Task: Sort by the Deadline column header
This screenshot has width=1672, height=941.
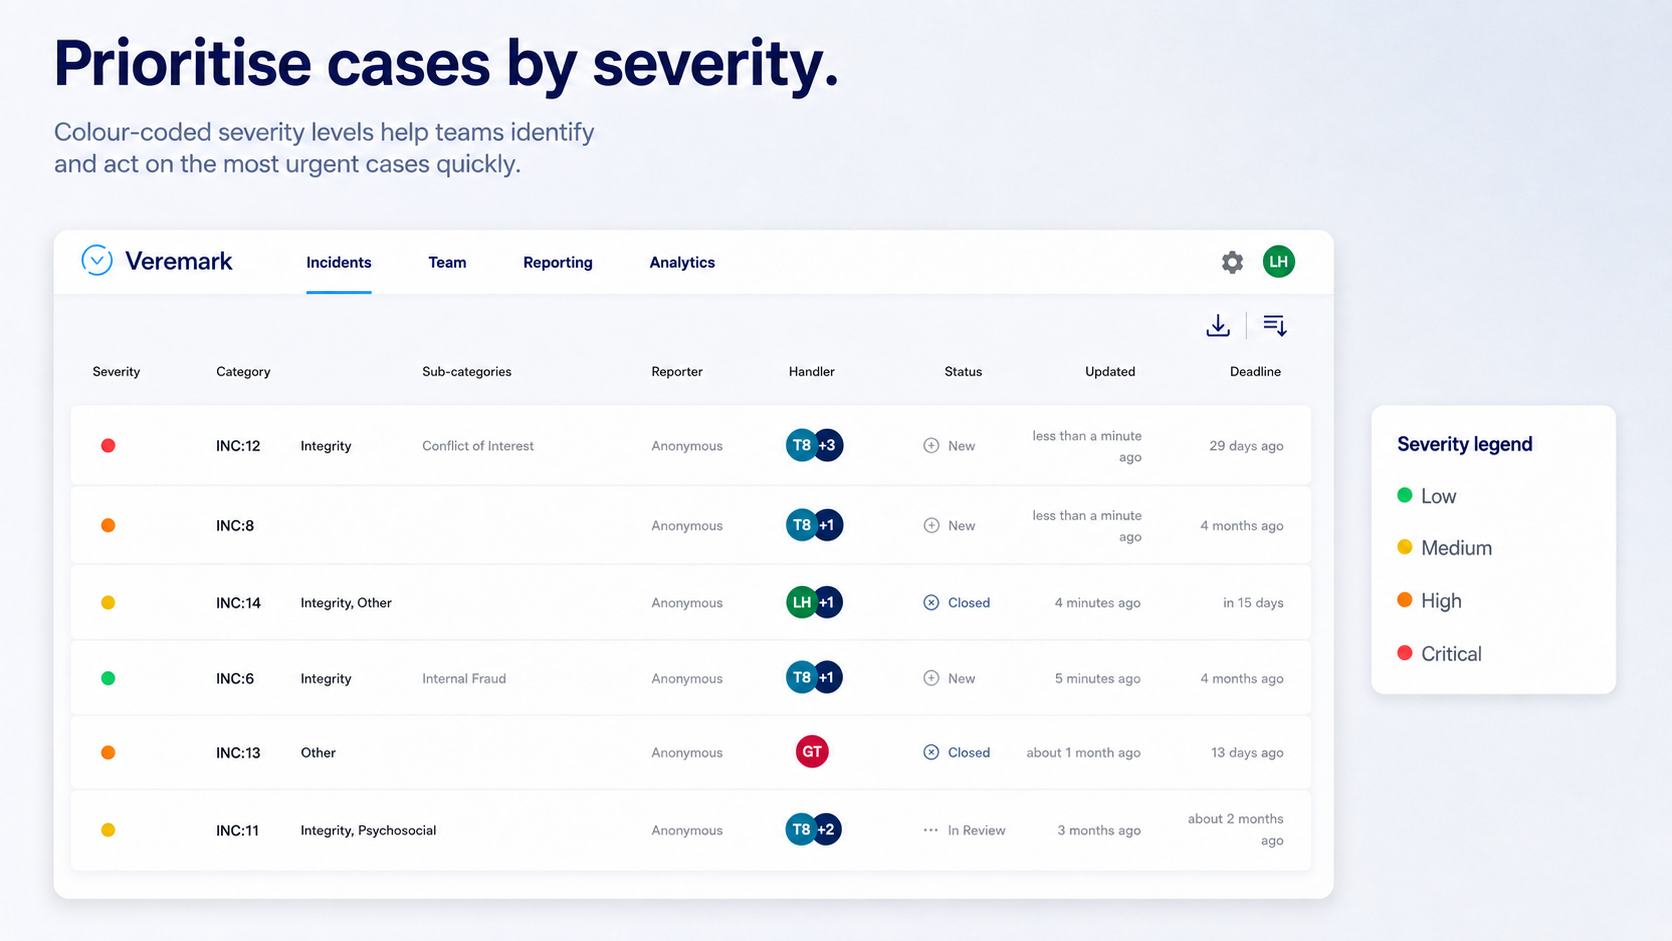Action: tap(1255, 371)
